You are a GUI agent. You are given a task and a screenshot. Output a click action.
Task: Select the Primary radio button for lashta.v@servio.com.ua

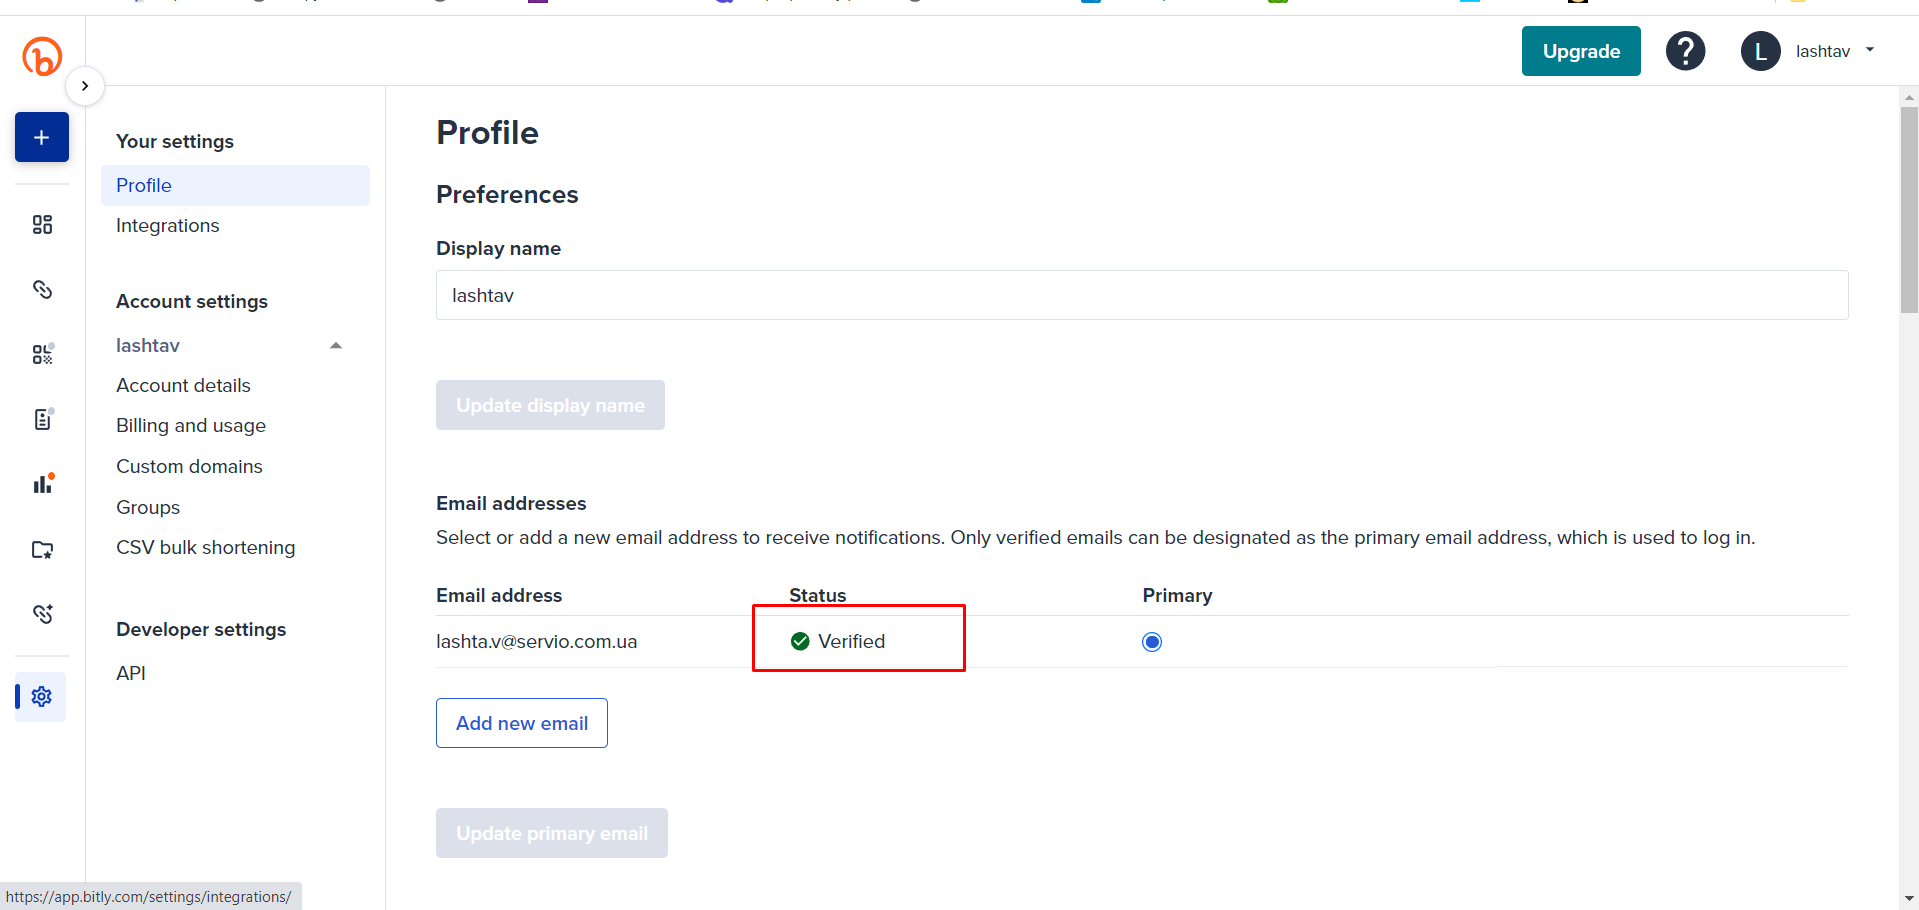coord(1152,642)
